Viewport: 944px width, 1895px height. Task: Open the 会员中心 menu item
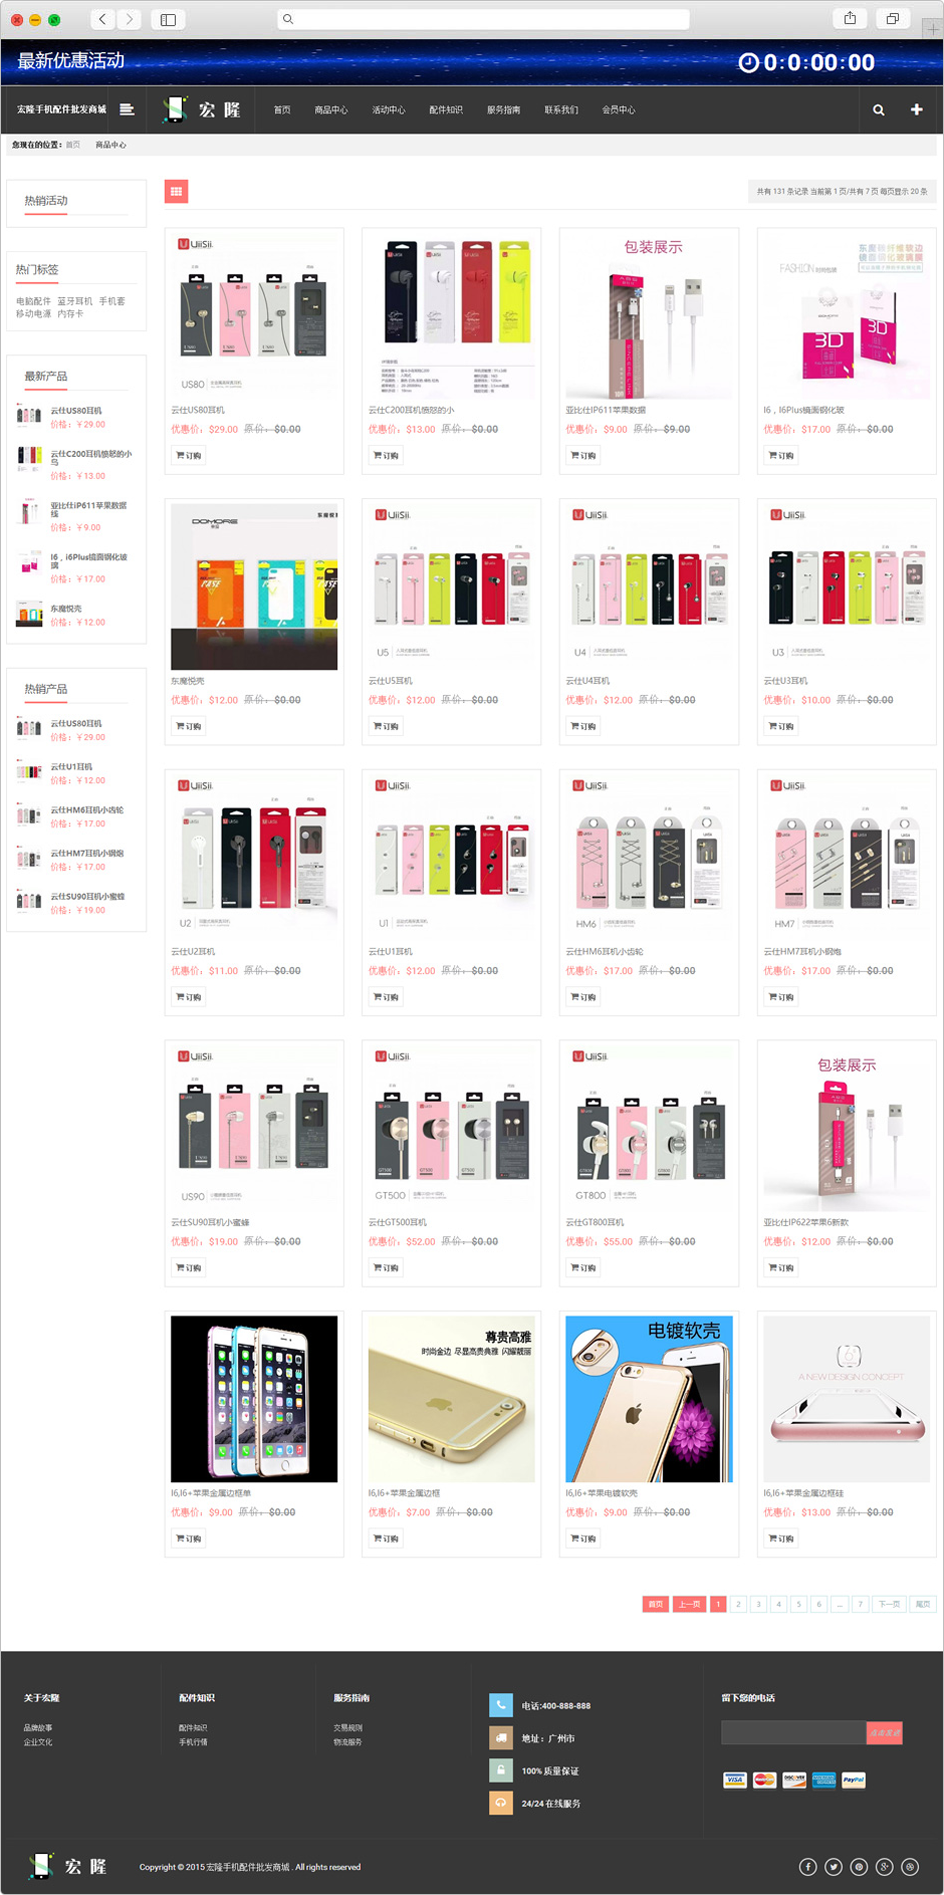click(x=618, y=110)
